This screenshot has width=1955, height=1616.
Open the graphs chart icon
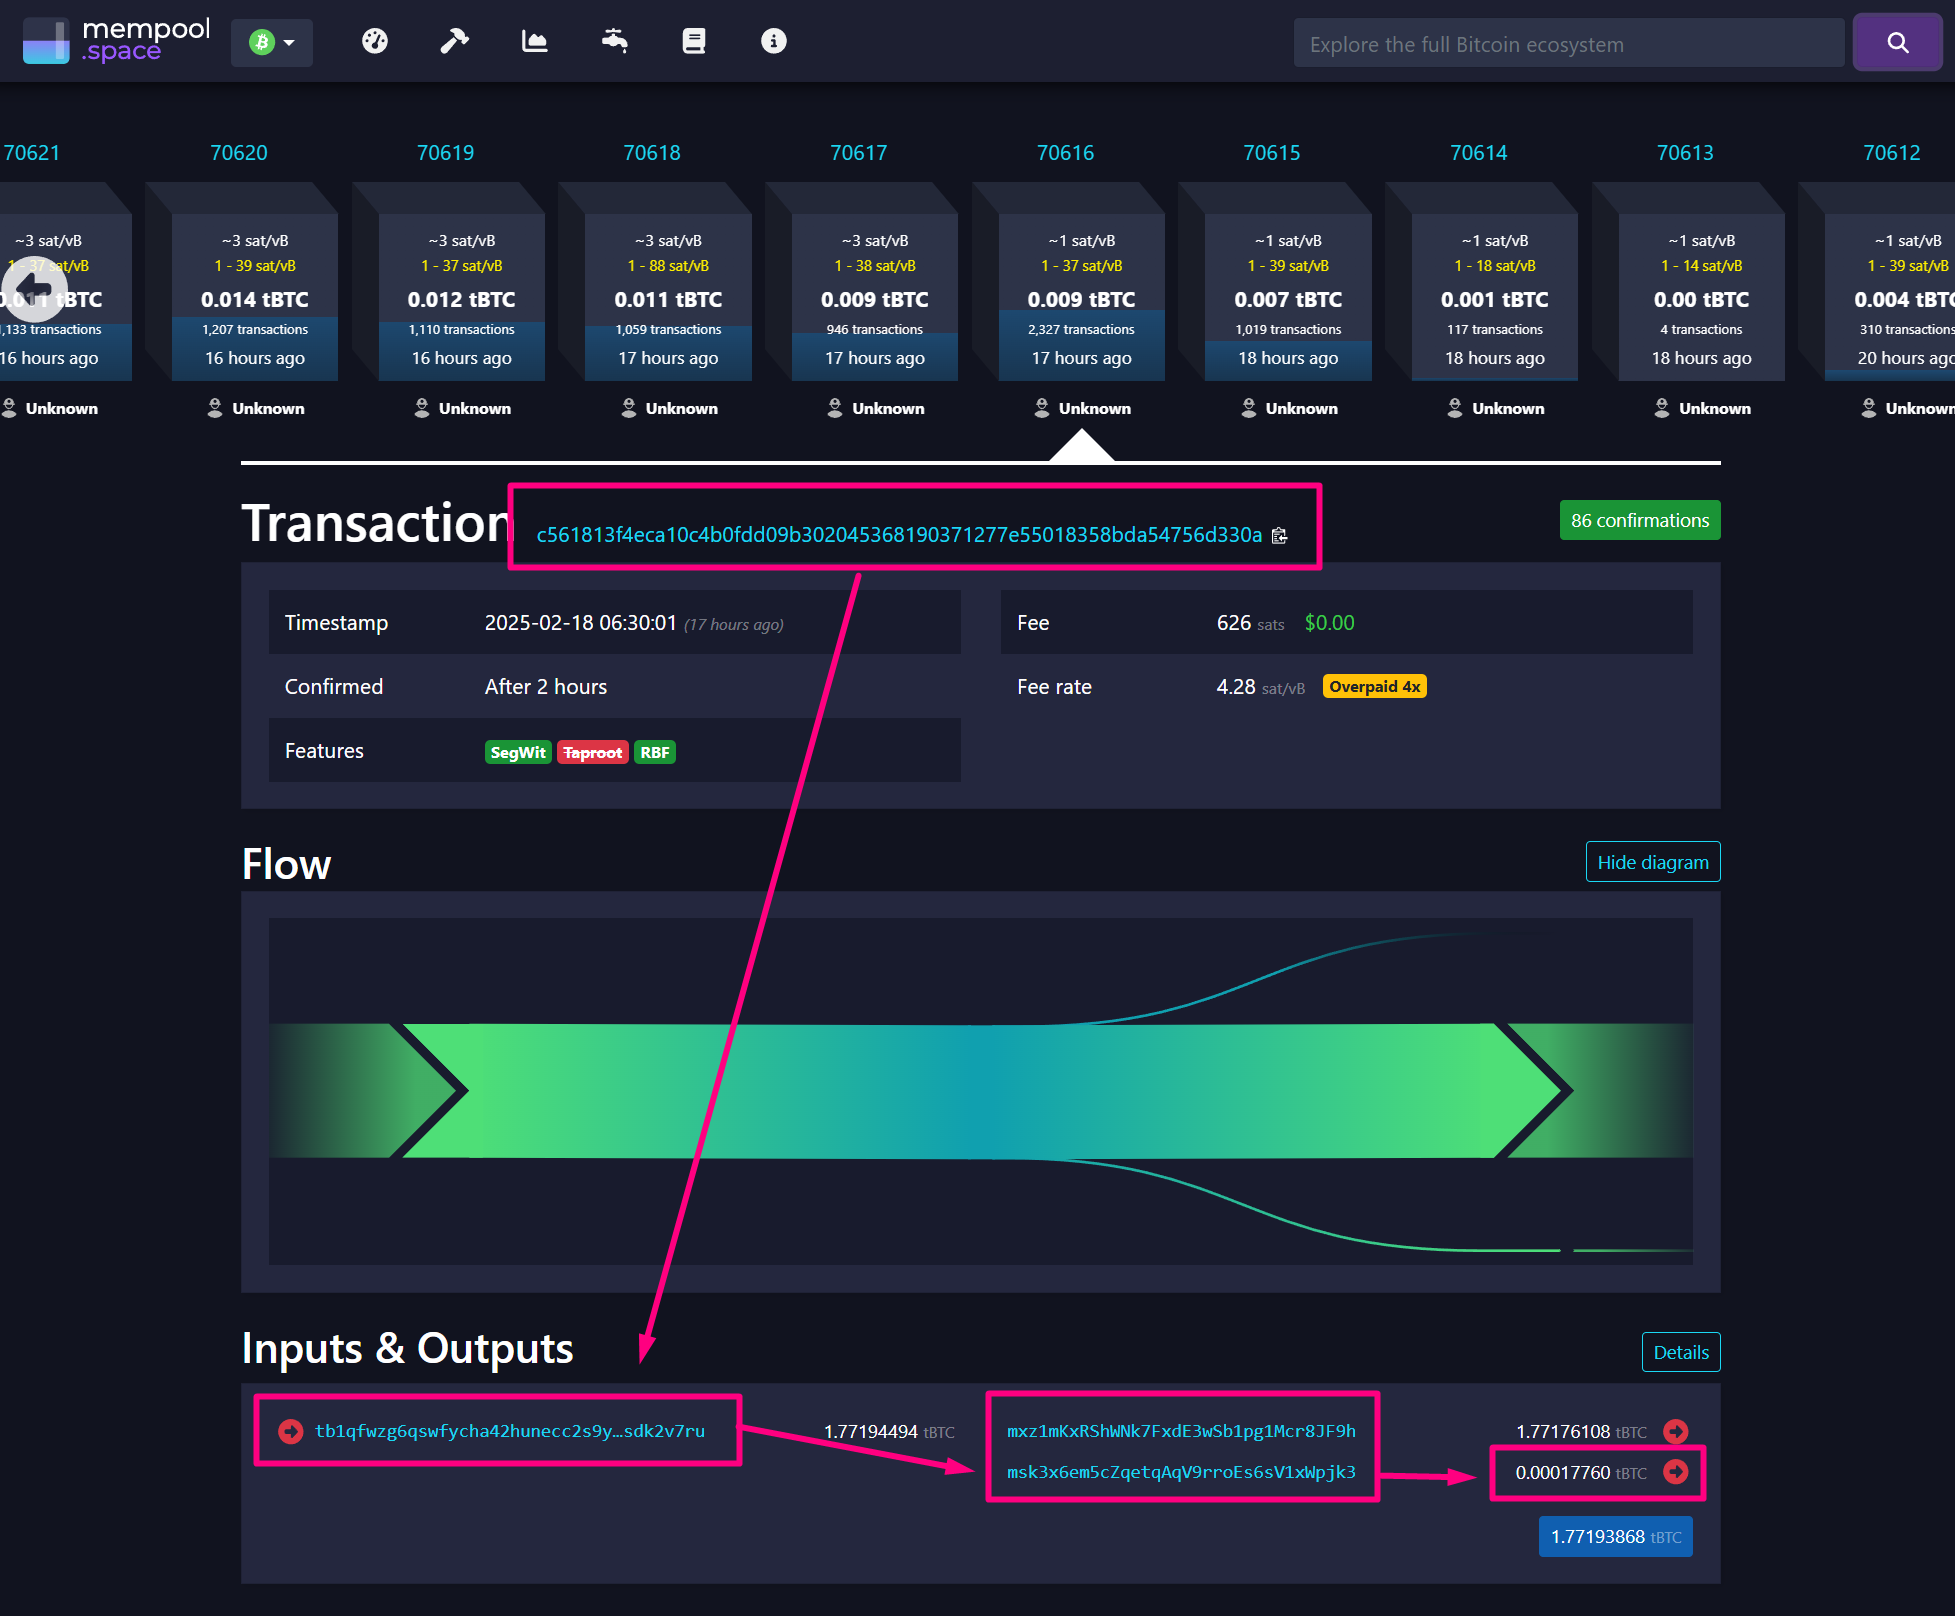tap(535, 41)
